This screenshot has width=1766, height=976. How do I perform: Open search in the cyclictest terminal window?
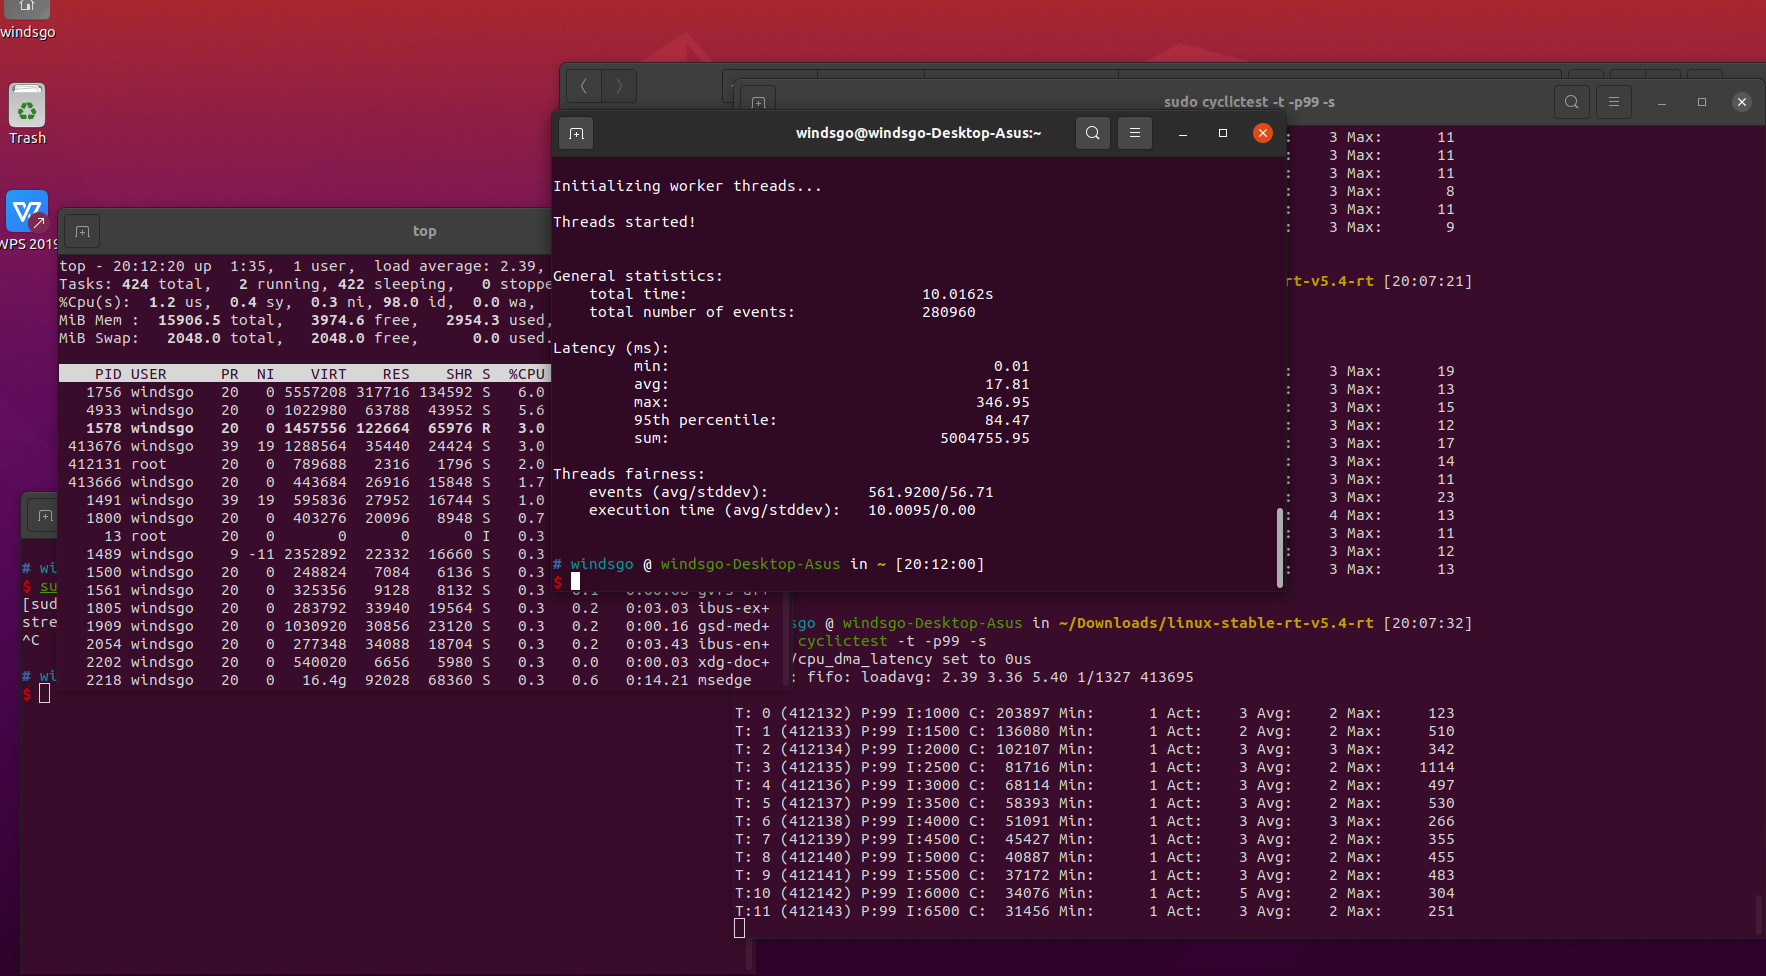point(1571,101)
